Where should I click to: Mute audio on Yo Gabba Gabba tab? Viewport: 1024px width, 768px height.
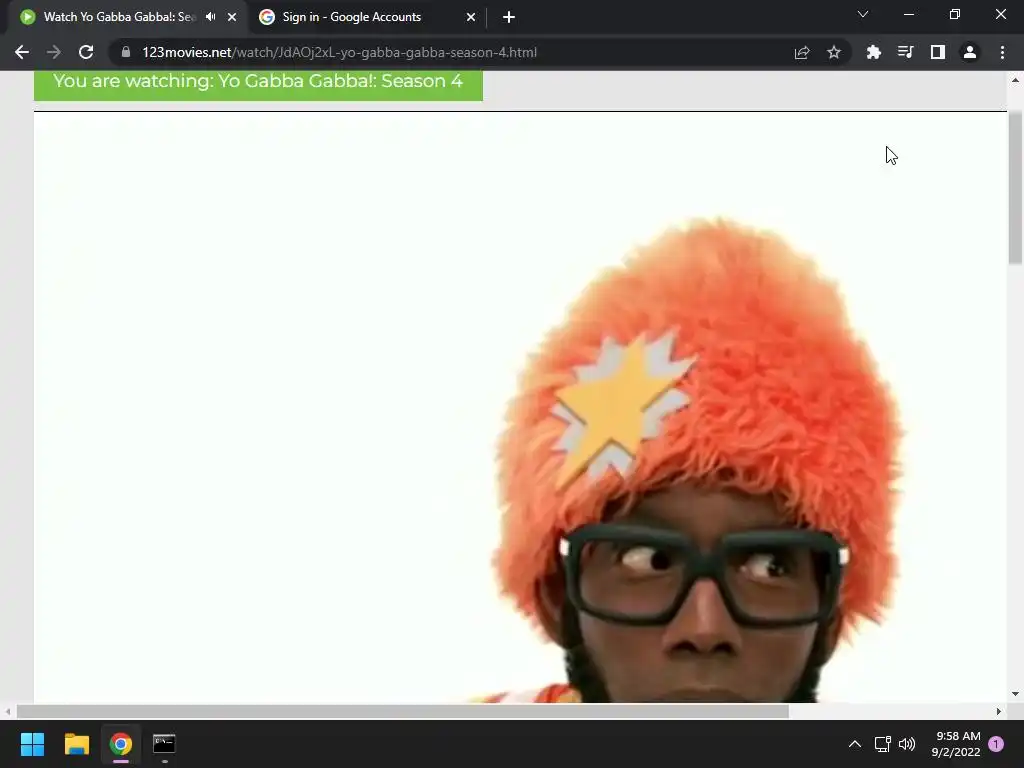point(210,17)
